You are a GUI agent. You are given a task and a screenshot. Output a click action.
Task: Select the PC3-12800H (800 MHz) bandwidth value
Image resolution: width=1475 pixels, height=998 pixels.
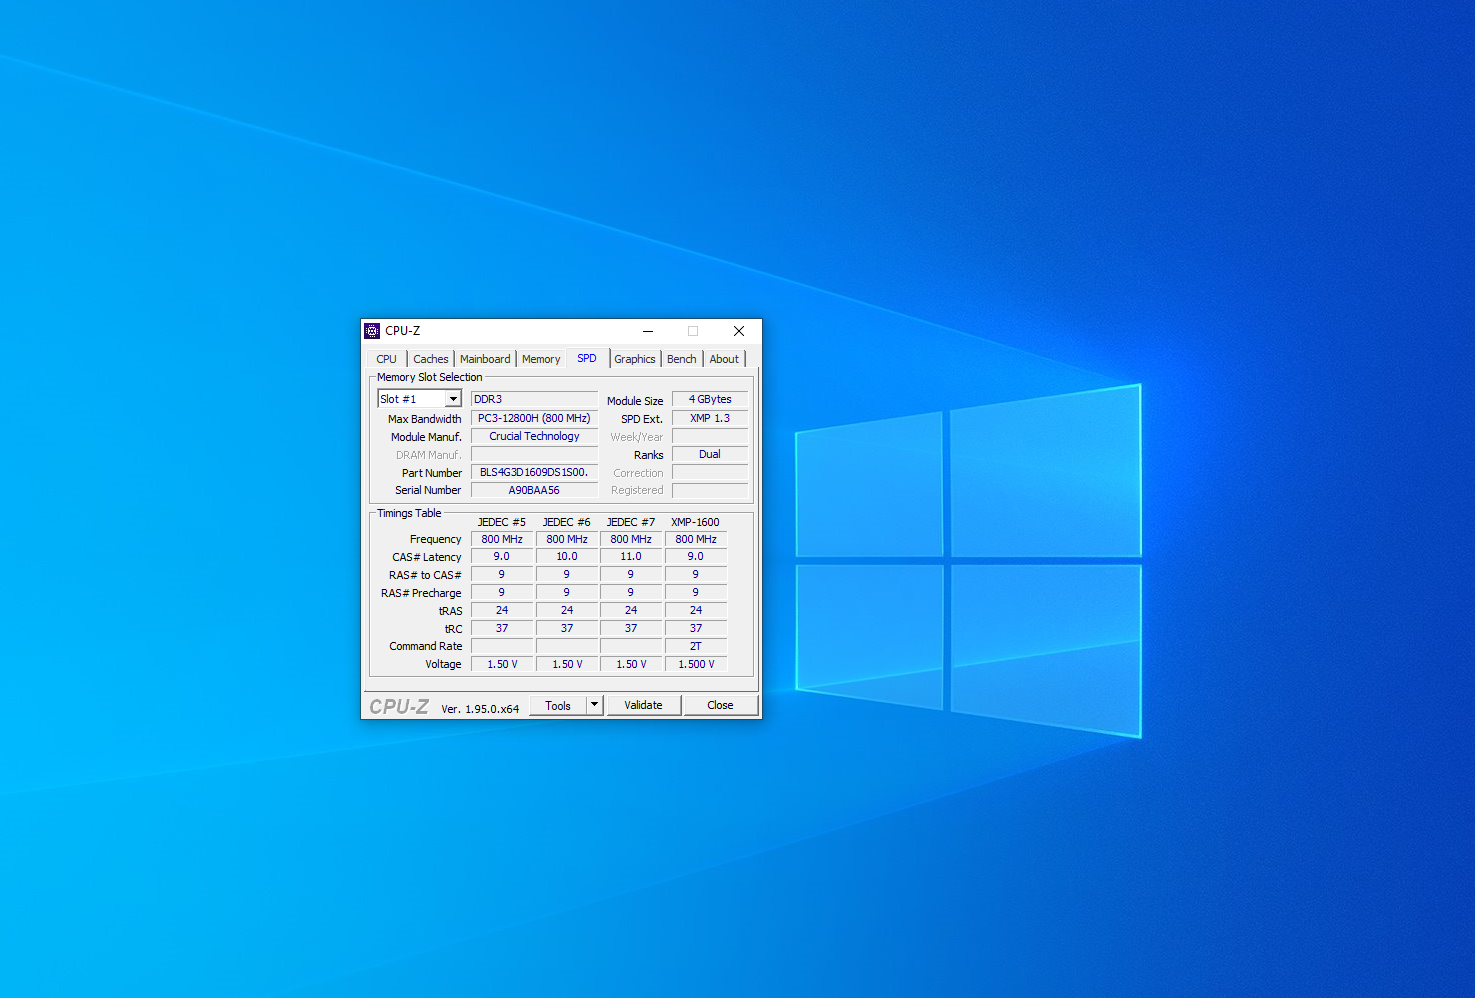point(534,418)
